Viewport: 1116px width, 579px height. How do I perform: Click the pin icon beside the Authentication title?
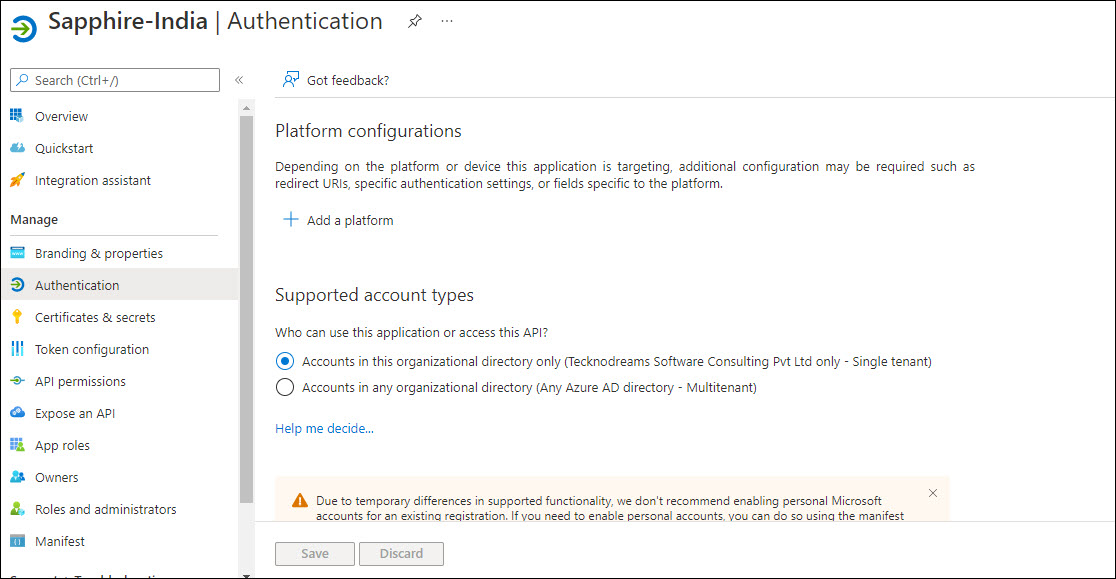(415, 21)
